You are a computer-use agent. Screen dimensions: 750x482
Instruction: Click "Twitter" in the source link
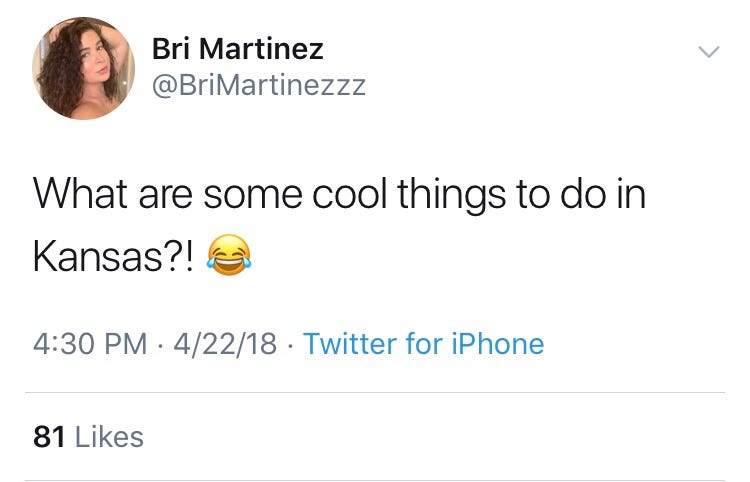350,344
